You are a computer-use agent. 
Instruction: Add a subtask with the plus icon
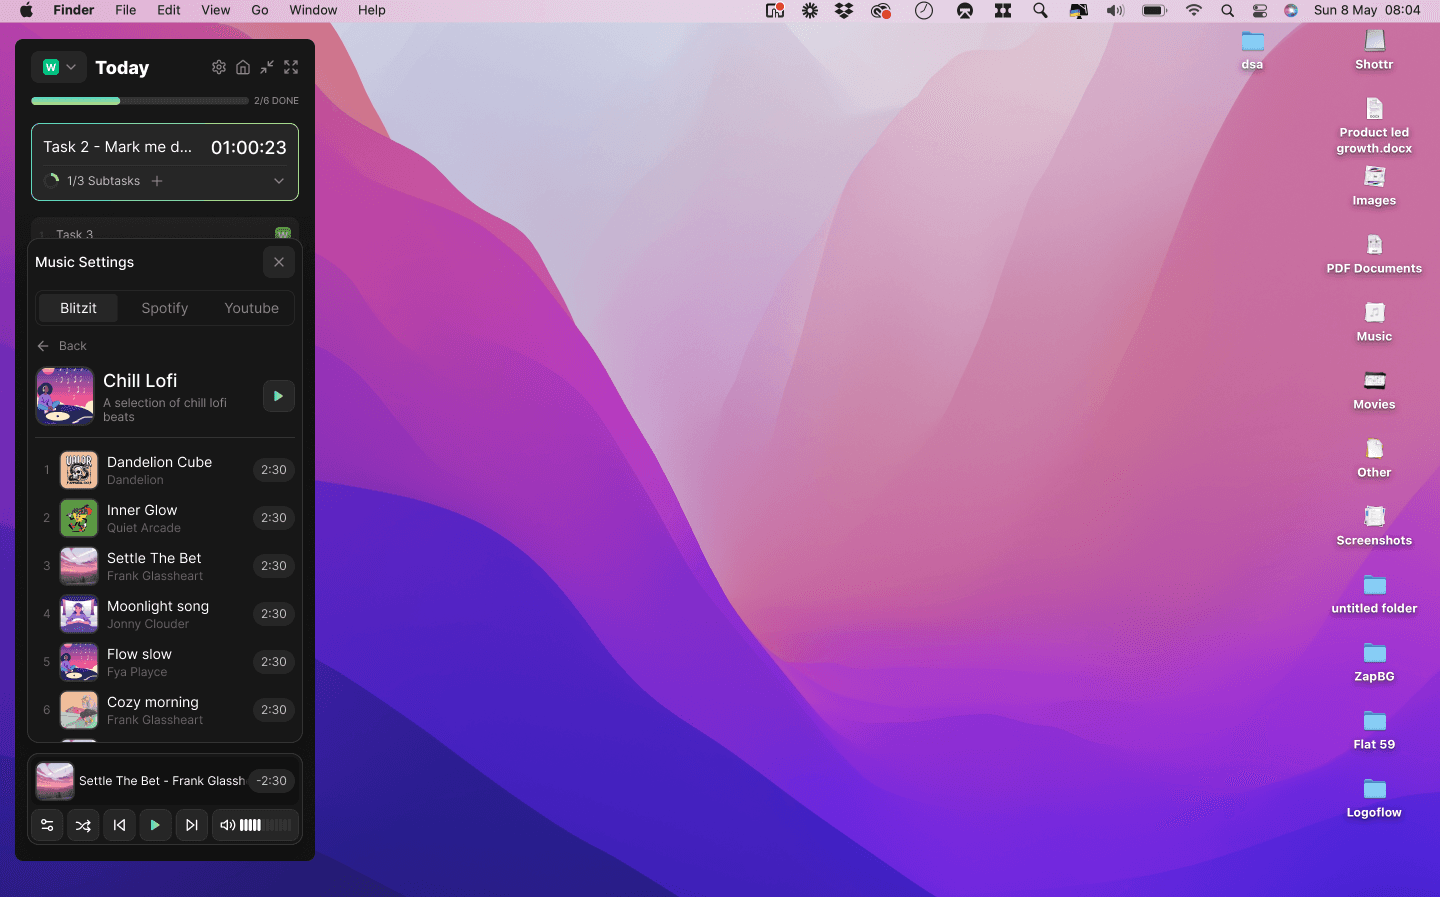[158, 181]
